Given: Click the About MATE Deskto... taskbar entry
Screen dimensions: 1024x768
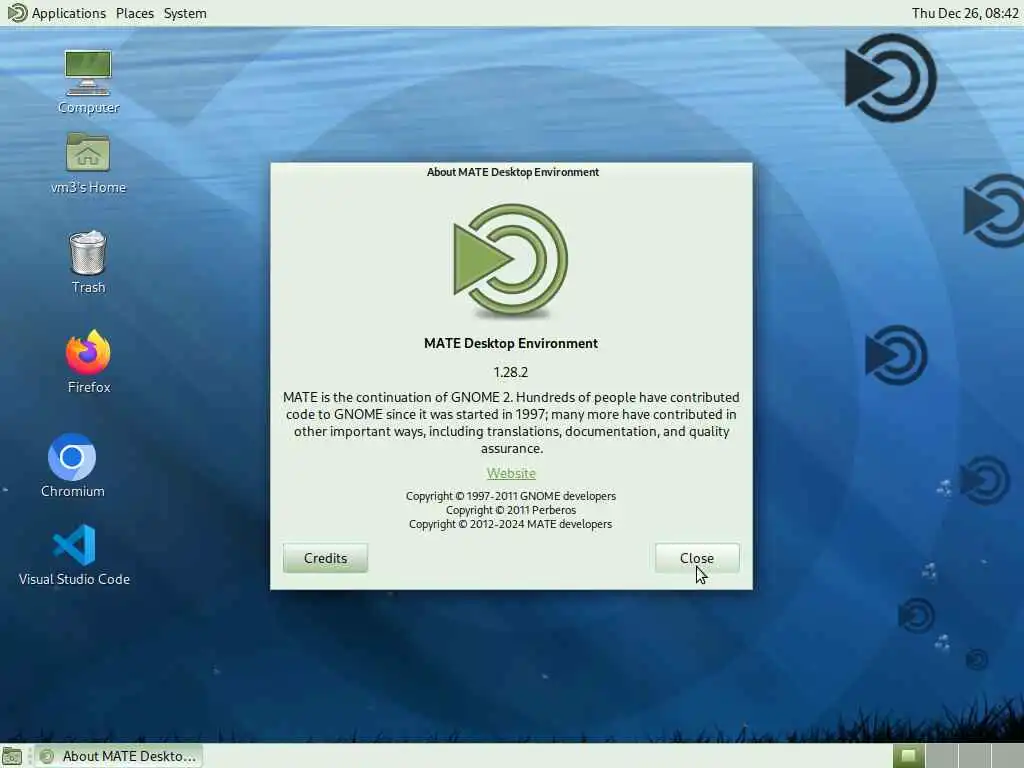Looking at the screenshot, I should (119, 756).
